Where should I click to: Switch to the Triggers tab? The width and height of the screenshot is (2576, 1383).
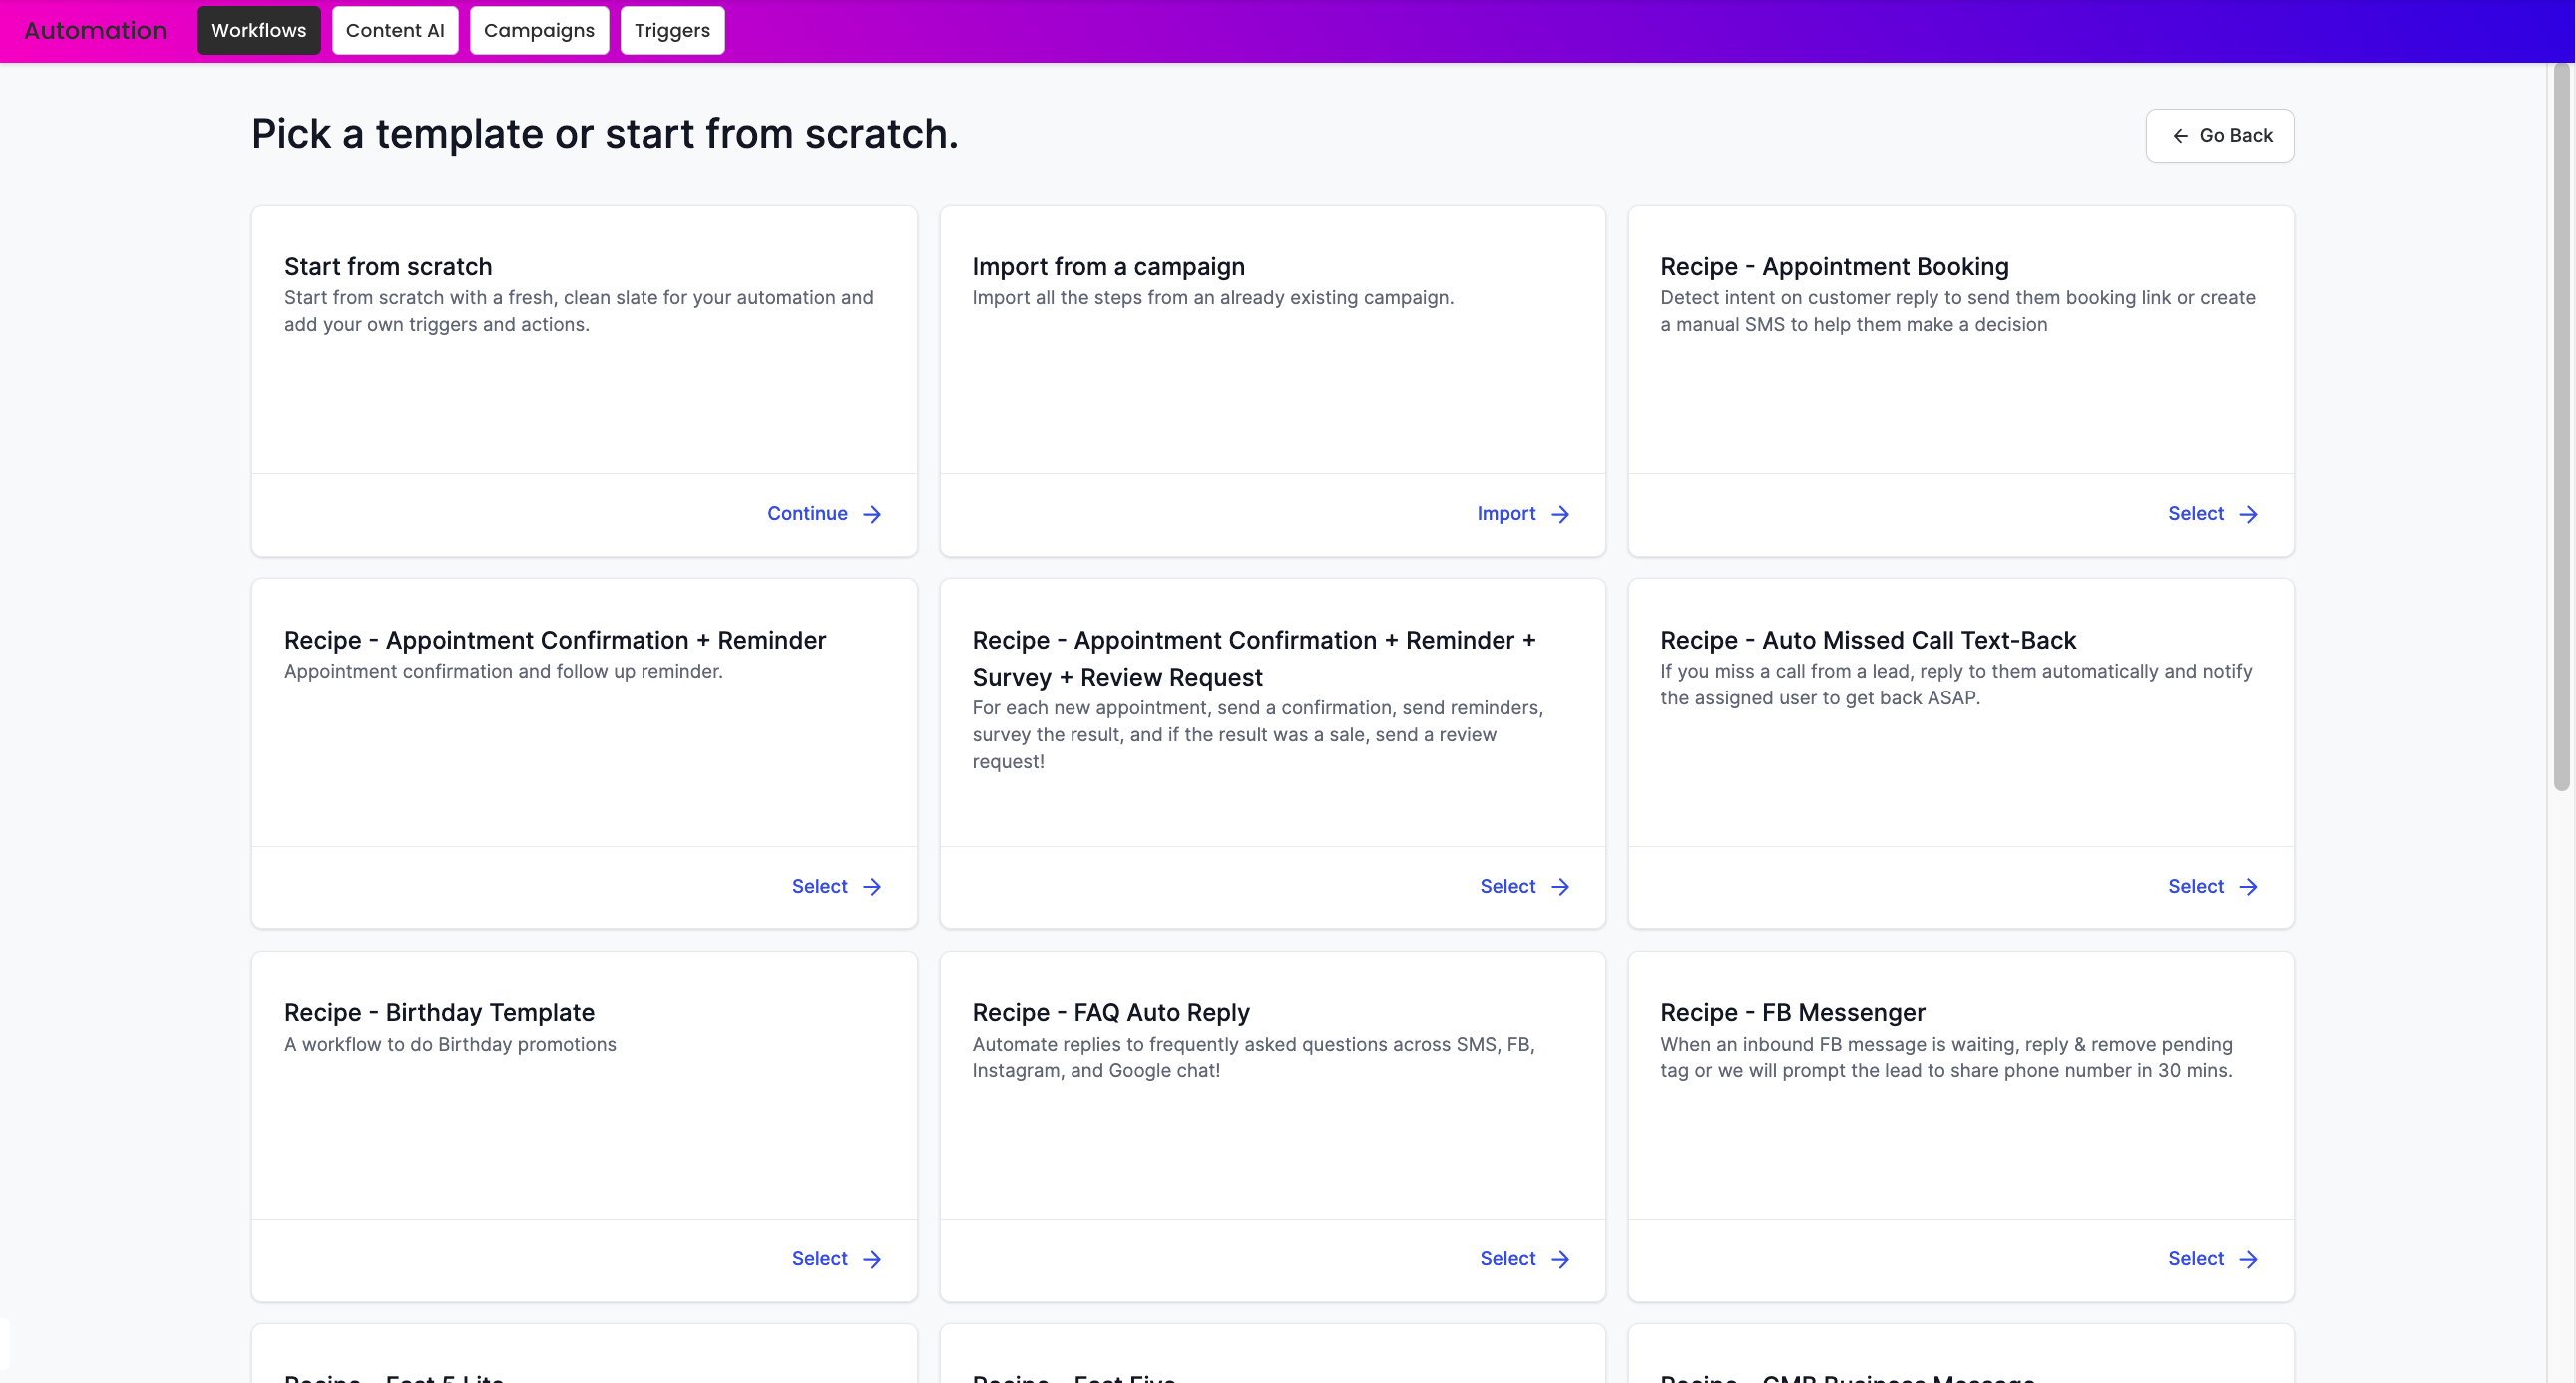pyautogui.click(x=671, y=30)
